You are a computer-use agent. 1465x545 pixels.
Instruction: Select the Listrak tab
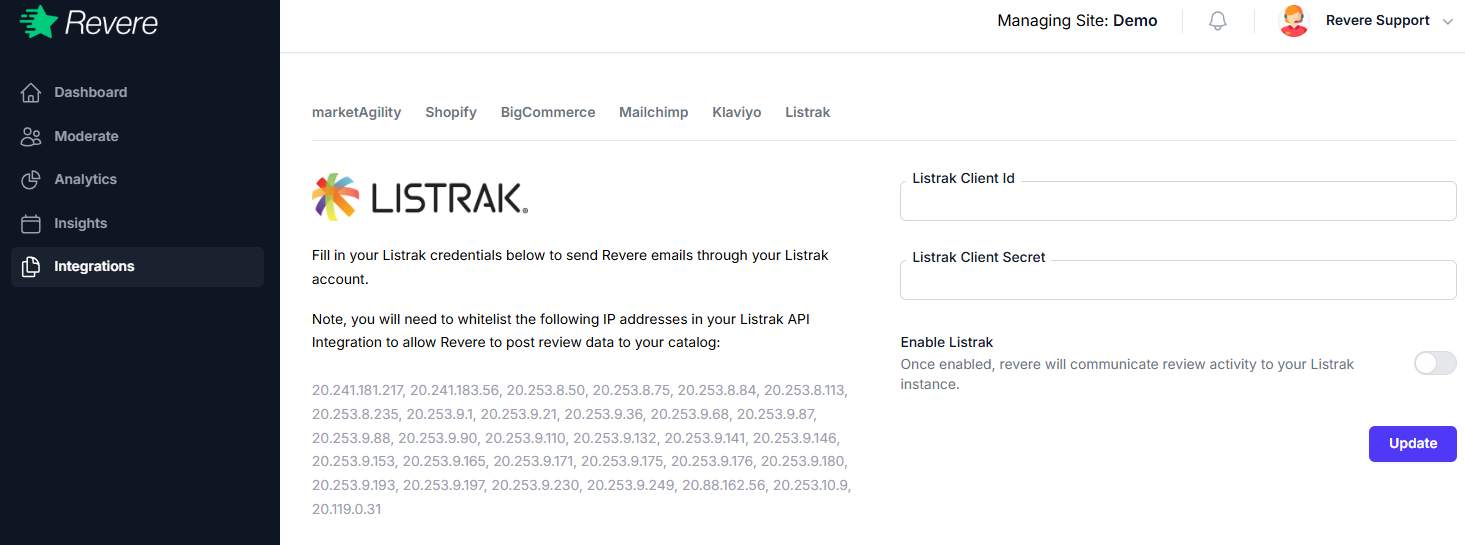pyautogui.click(x=808, y=112)
